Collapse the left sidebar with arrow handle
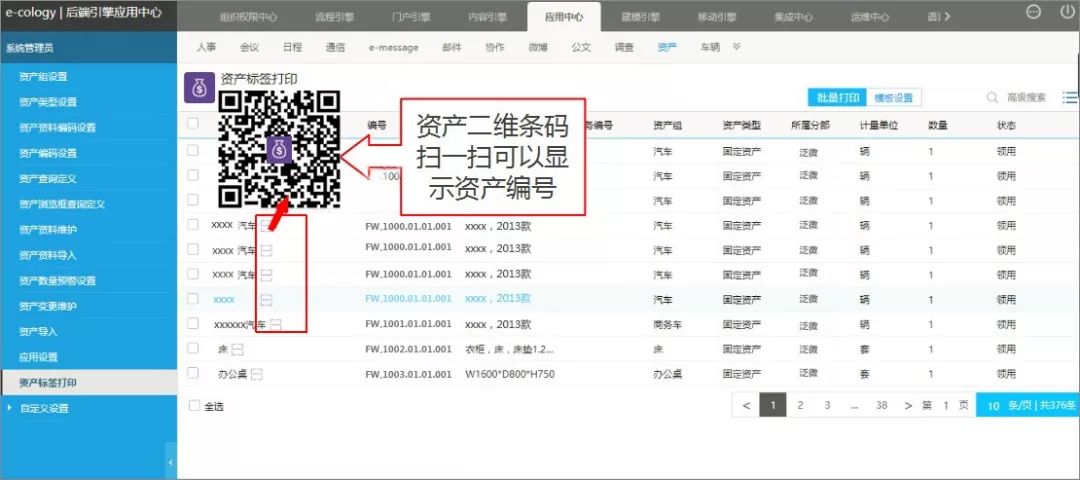This screenshot has width=1080, height=480. [171, 463]
